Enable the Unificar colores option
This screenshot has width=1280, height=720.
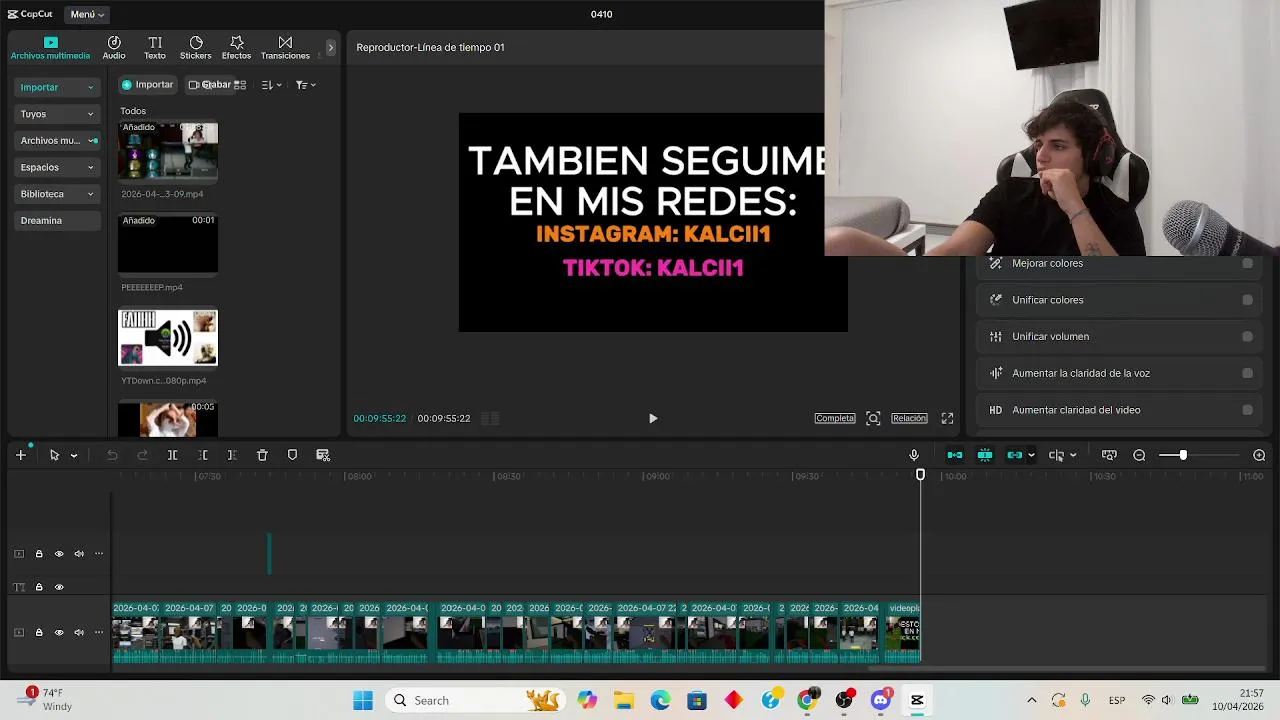1247,300
